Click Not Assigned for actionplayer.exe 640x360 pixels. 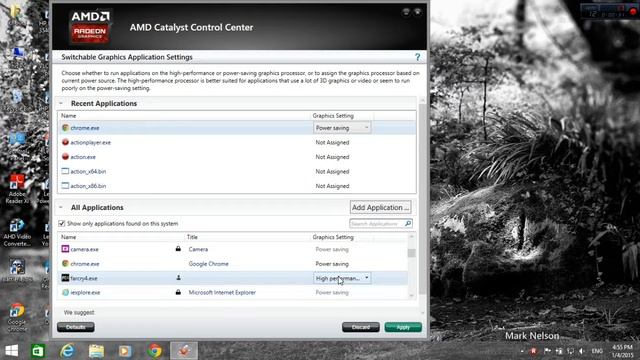coord(332,142)
